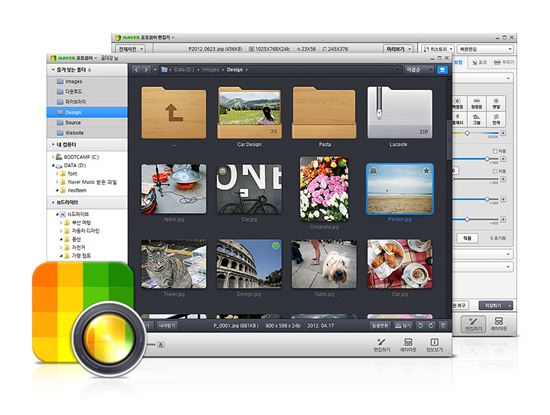
Task: Click the 저장하기 save button in the editor
Action: point(496,305)
